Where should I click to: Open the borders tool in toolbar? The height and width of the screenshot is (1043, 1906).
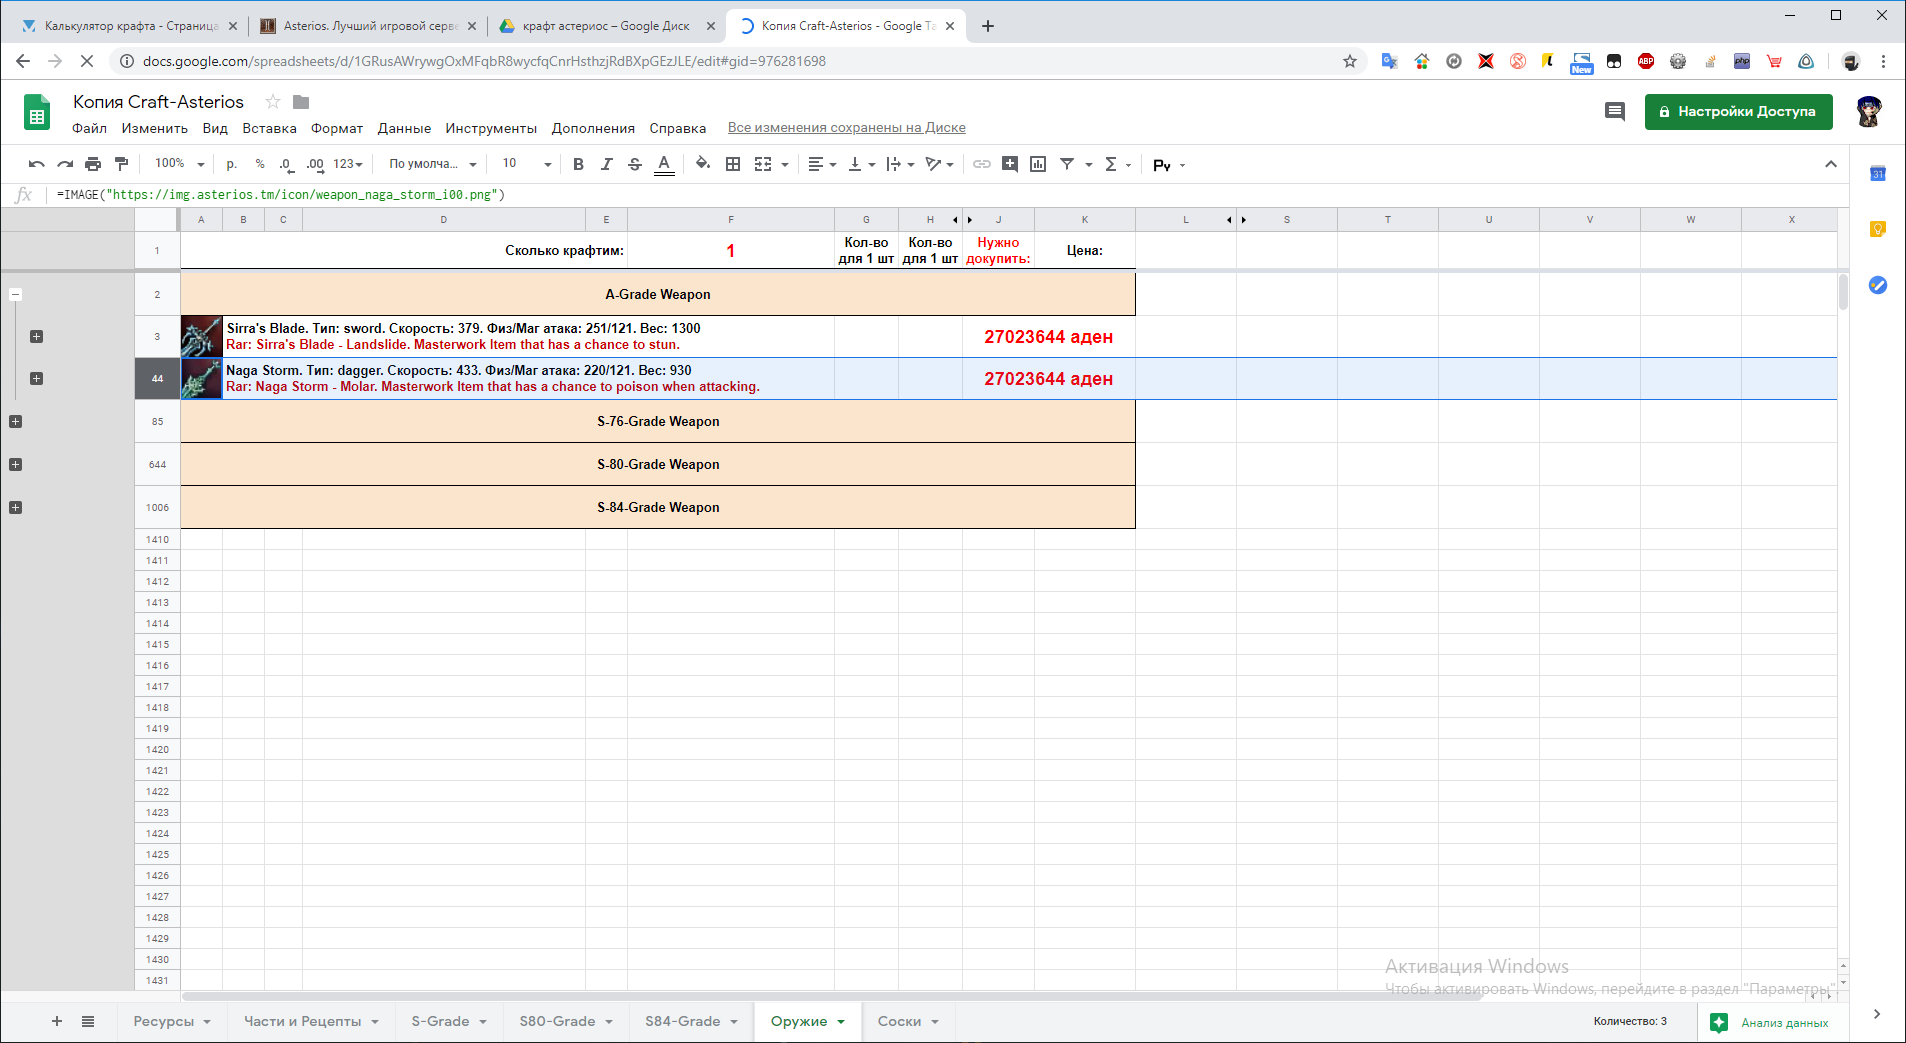(733, 164)
